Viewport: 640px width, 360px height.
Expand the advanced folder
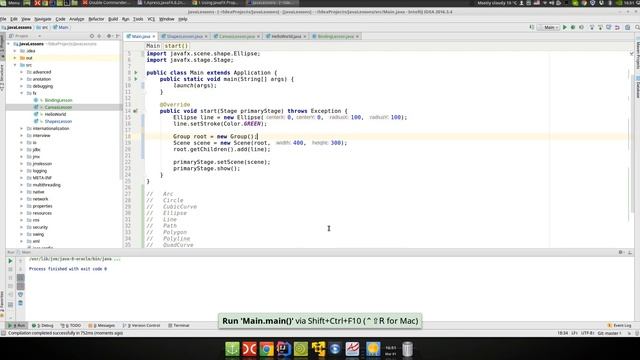pos(22,72)
